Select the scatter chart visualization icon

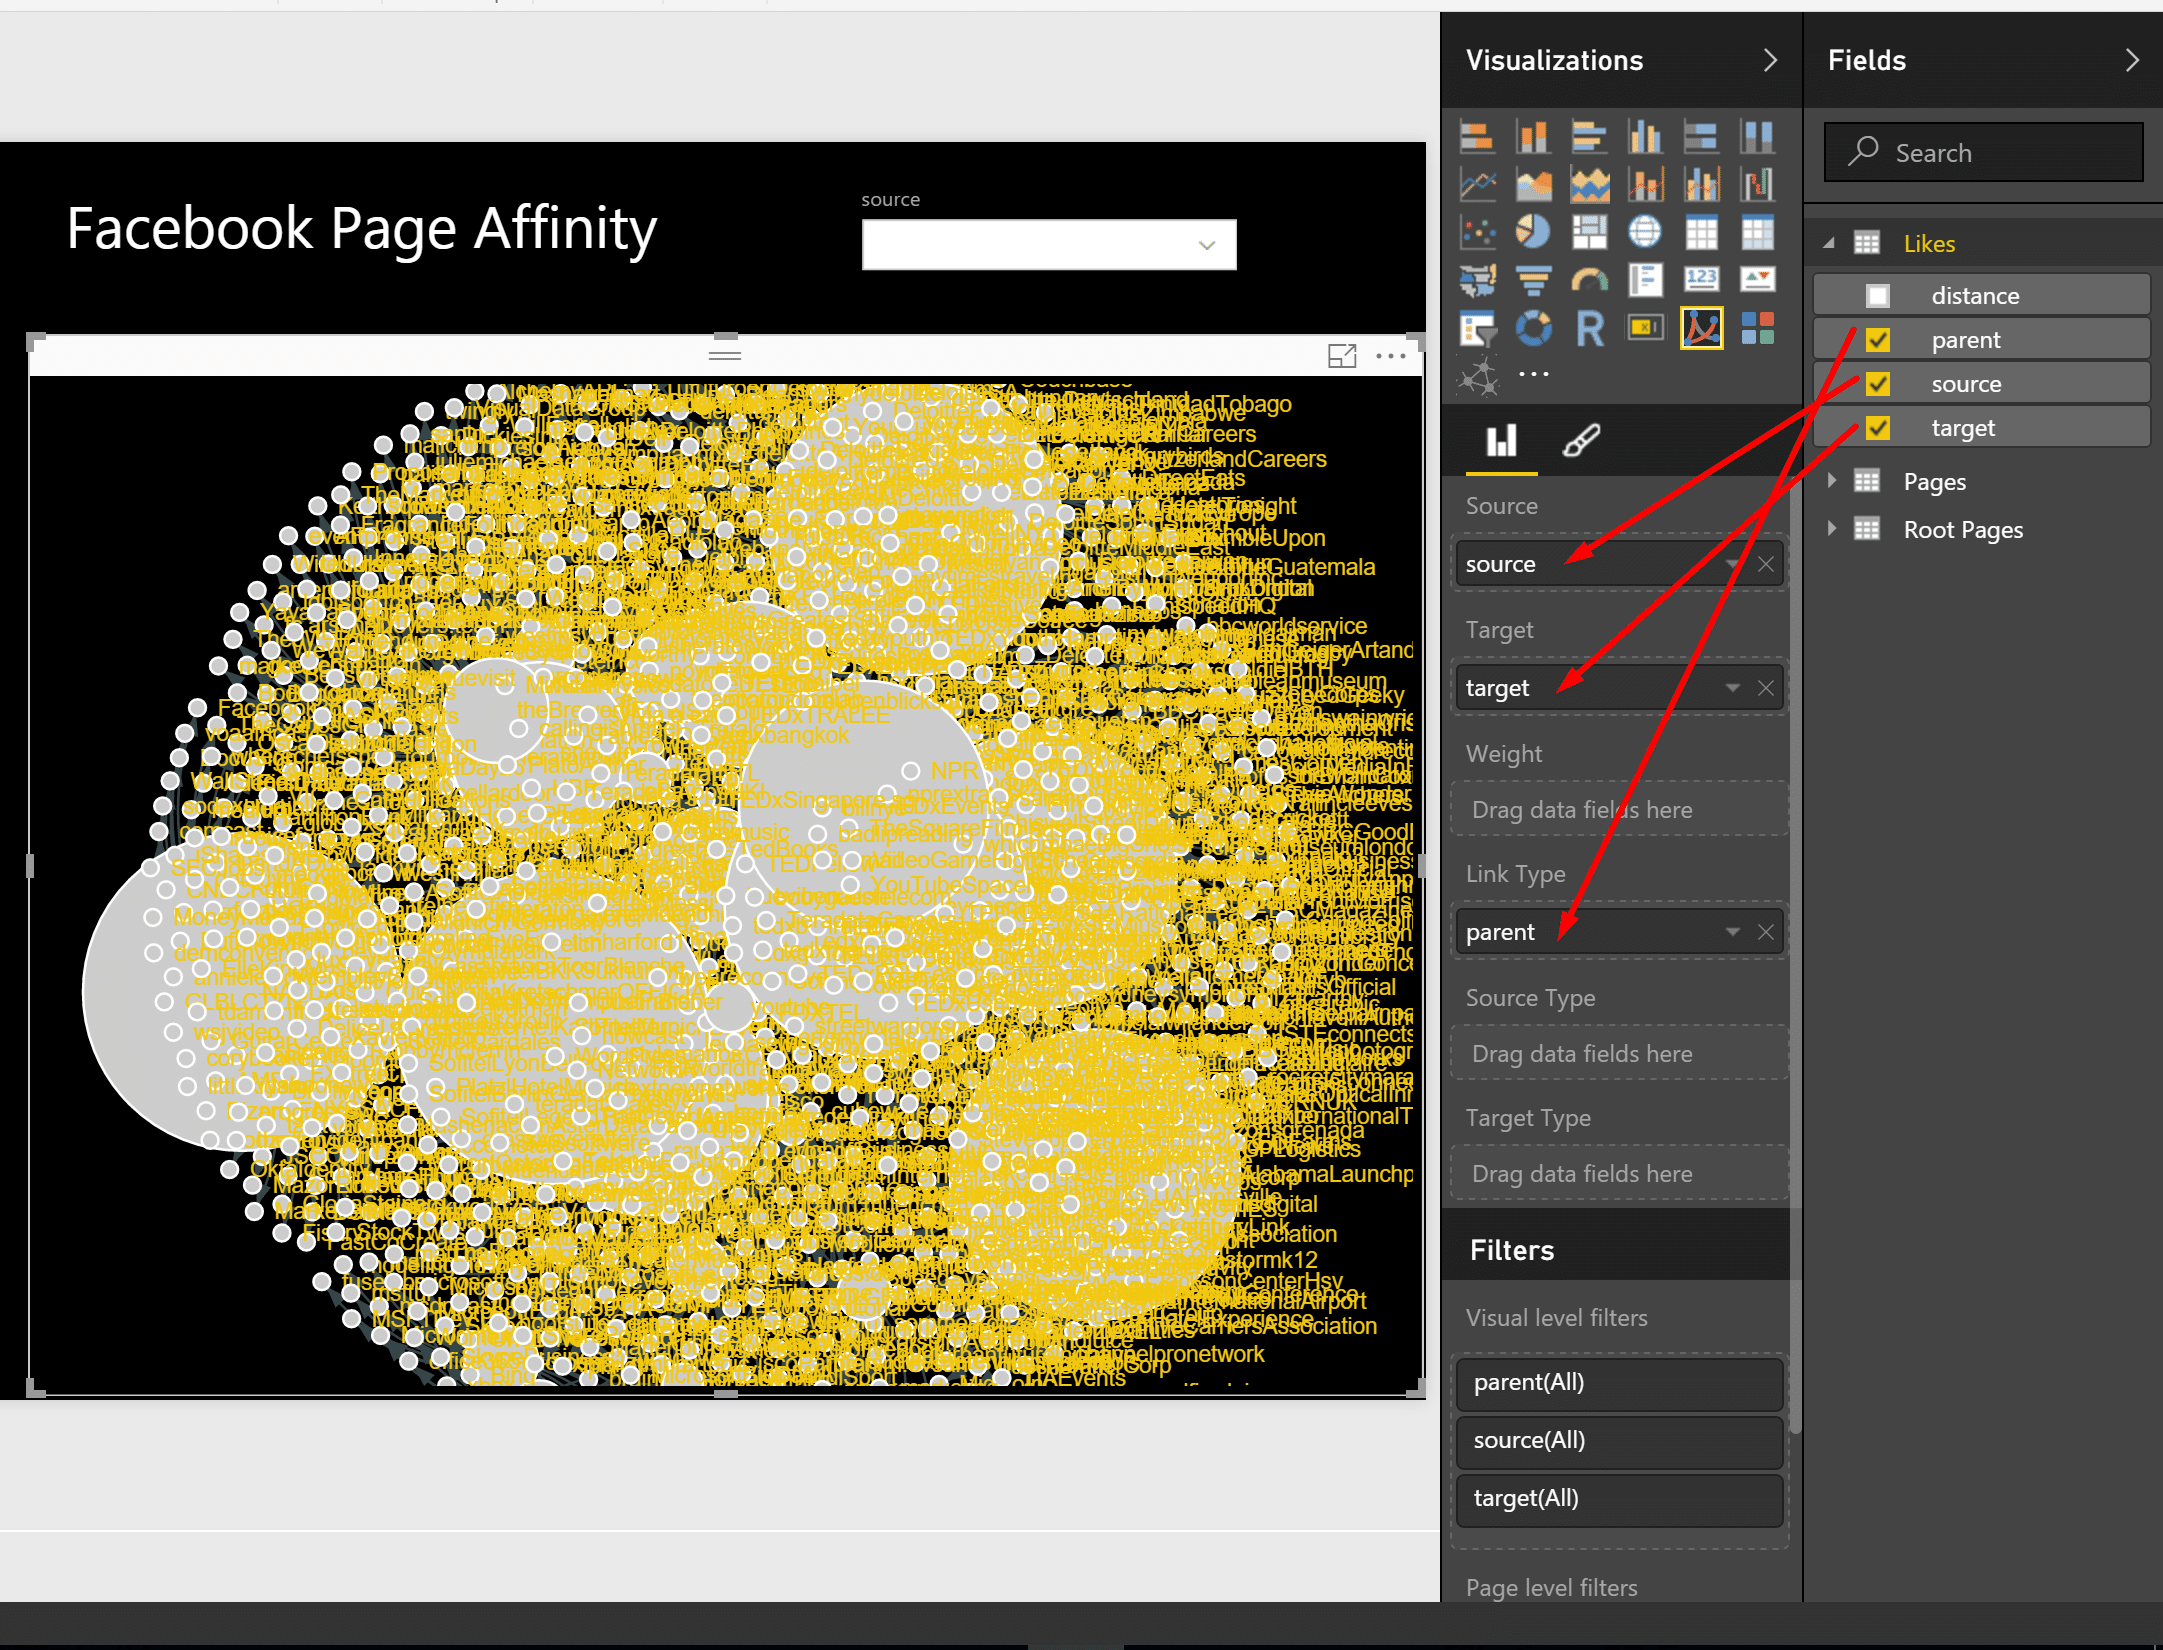pos(1477,232)
